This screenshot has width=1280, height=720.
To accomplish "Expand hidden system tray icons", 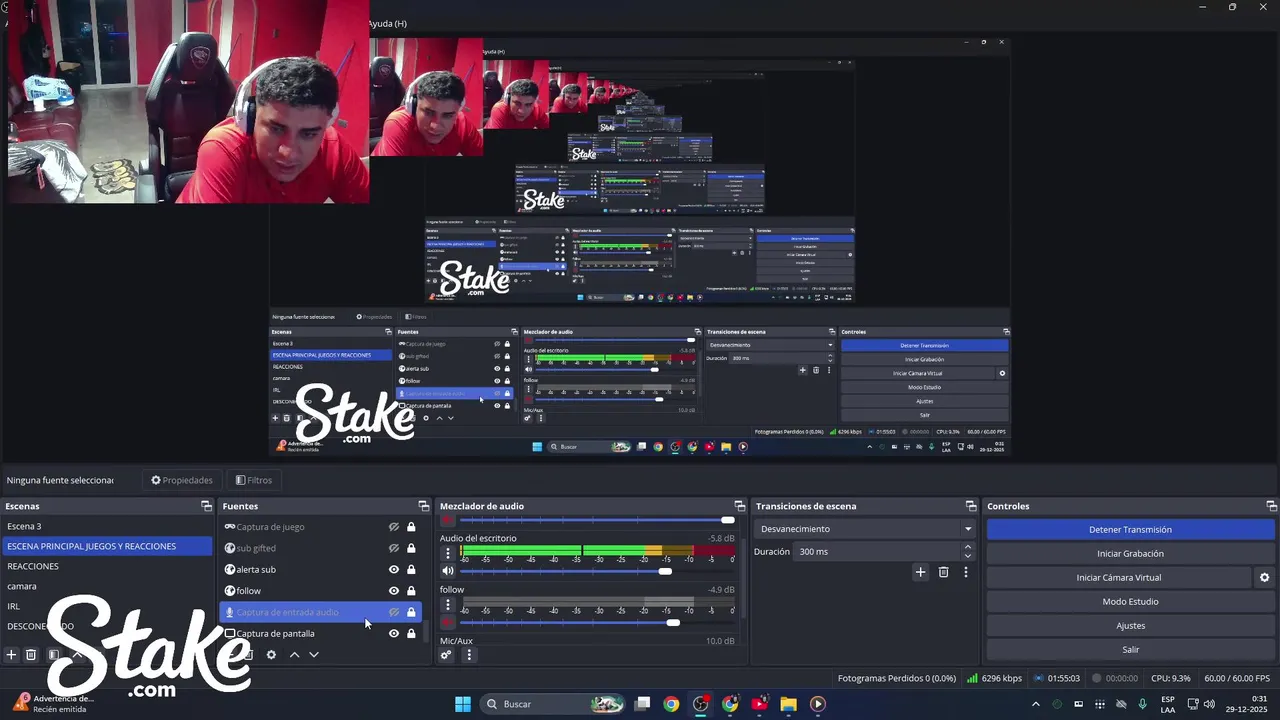I will coord(1035,704).
